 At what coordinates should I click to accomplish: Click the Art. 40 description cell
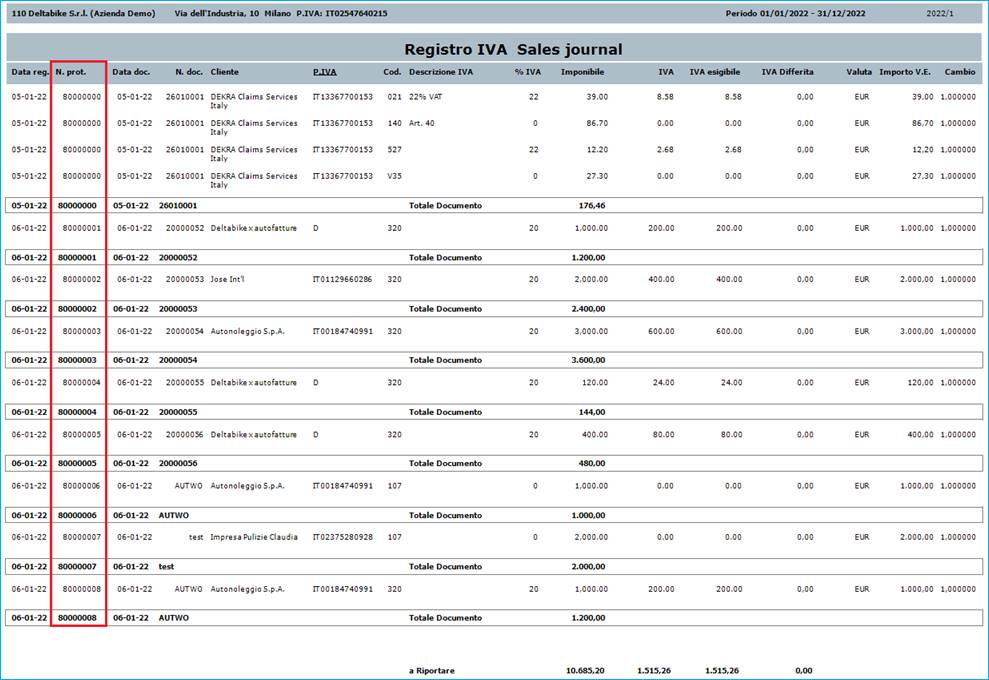(x=422, y=123)
